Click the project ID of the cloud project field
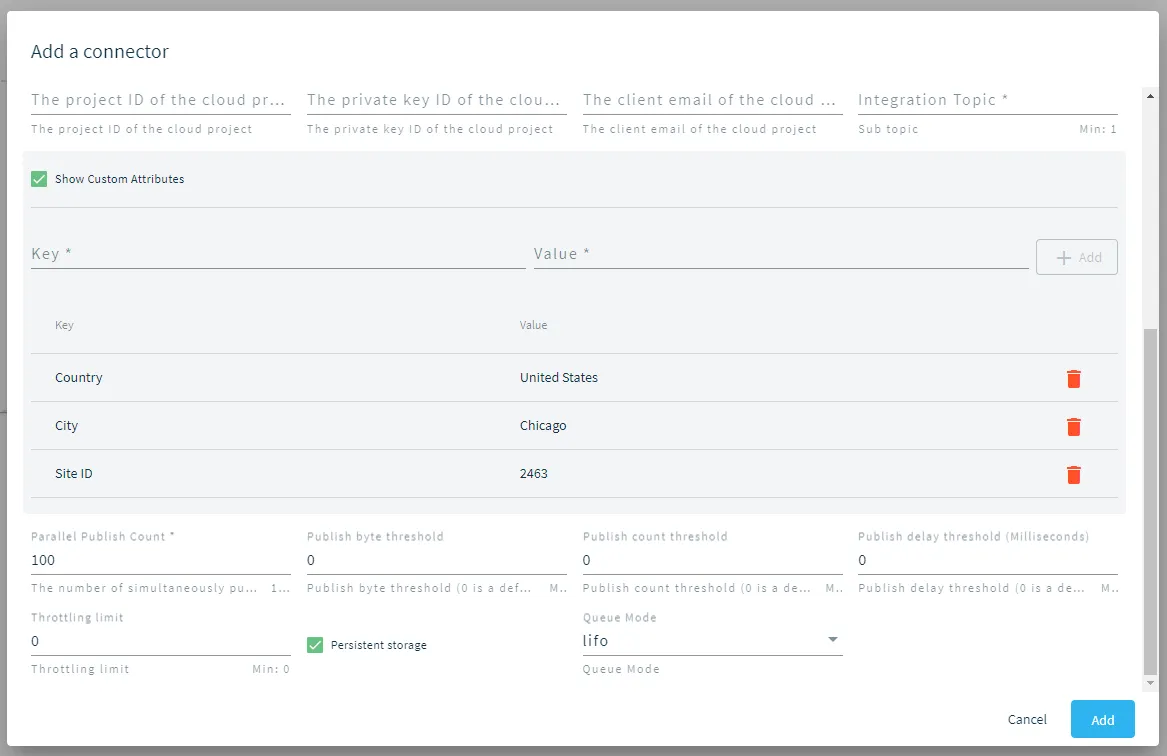Screen dimensions: 1167x756 click(161, 100)
